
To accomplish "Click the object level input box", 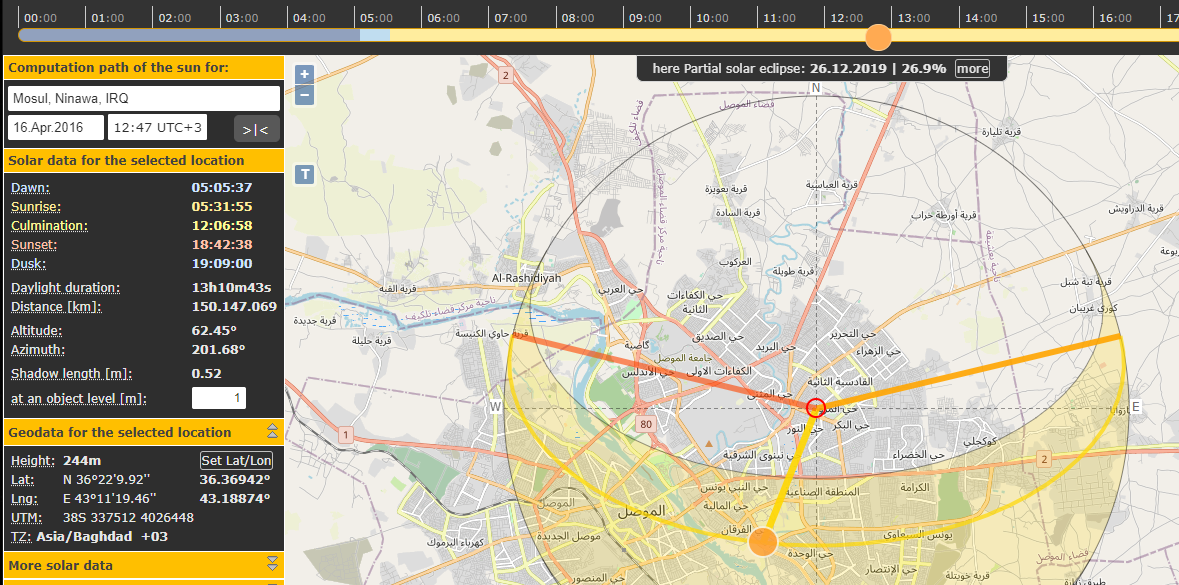I will tap(219, 399).
